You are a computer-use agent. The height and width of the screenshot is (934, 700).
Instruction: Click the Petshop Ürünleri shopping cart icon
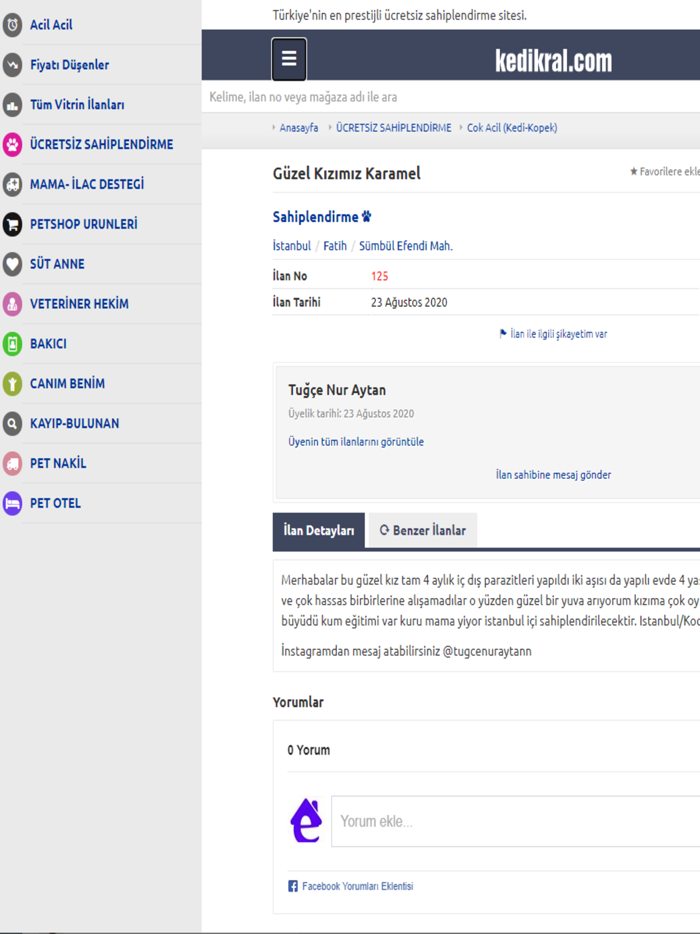[x=12, y=224]
